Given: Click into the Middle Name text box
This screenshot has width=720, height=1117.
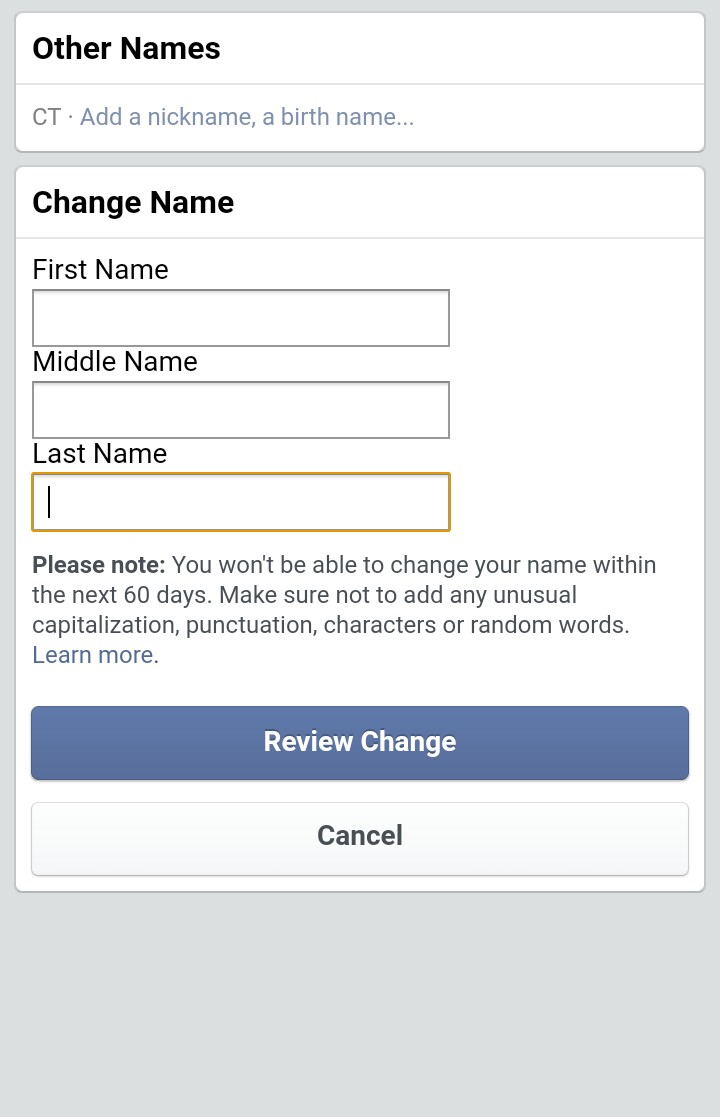Looking at the screenshot, I should point(241,410).
